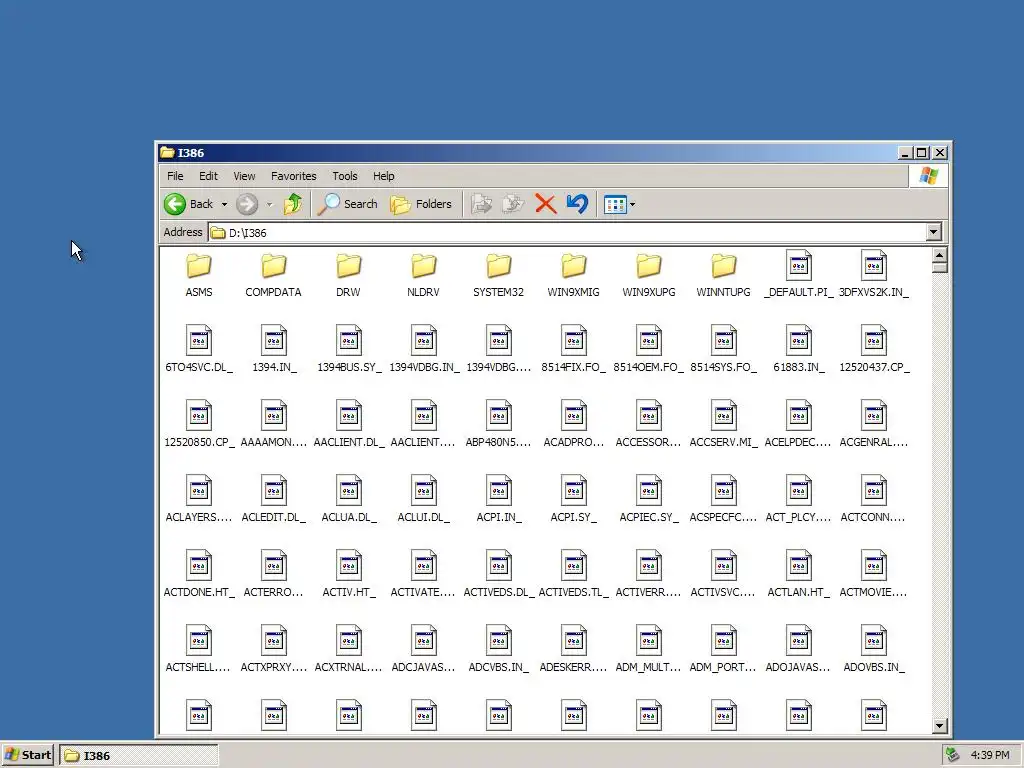
Task: Select the 12520850.CP_ file
Action: coord(199,424)
